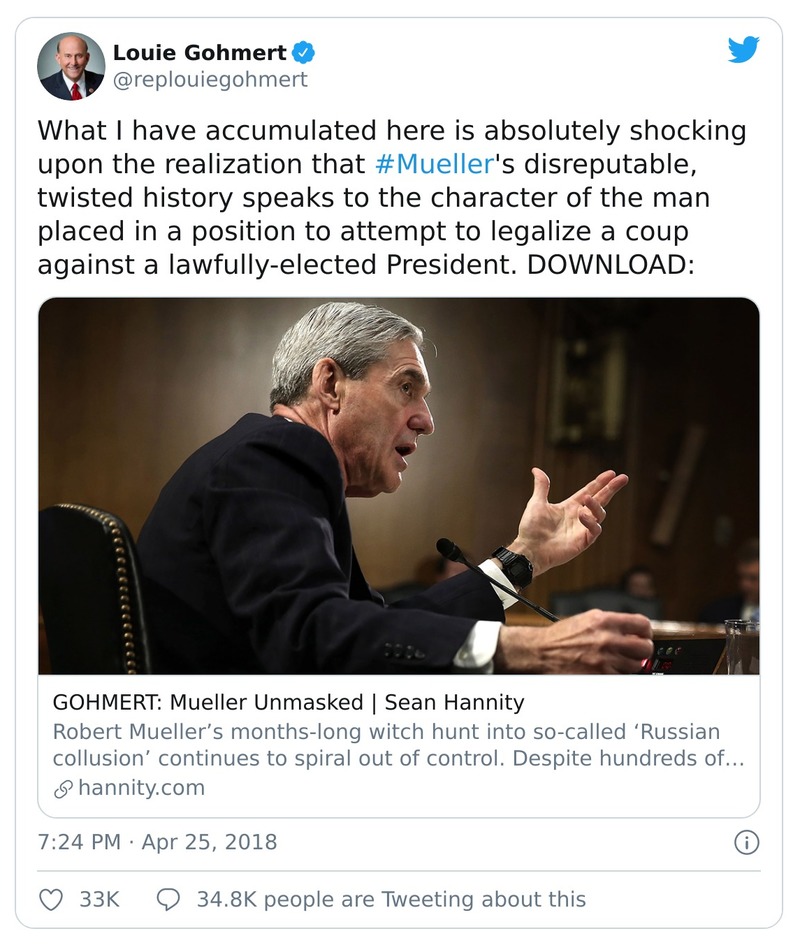
Task: Visit the hannity.com domain link
Action: [x=140, y=788]
